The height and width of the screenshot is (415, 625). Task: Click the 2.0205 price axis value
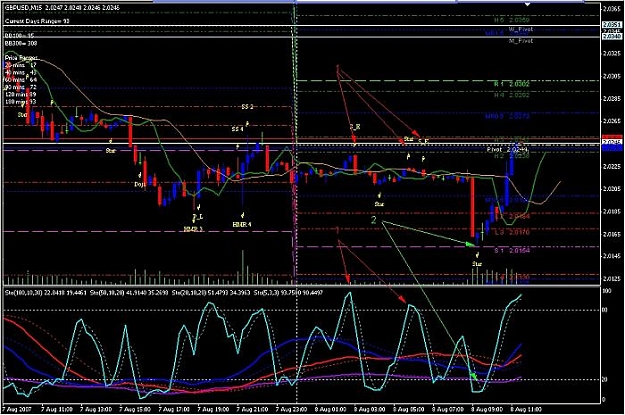coord(612,189)
